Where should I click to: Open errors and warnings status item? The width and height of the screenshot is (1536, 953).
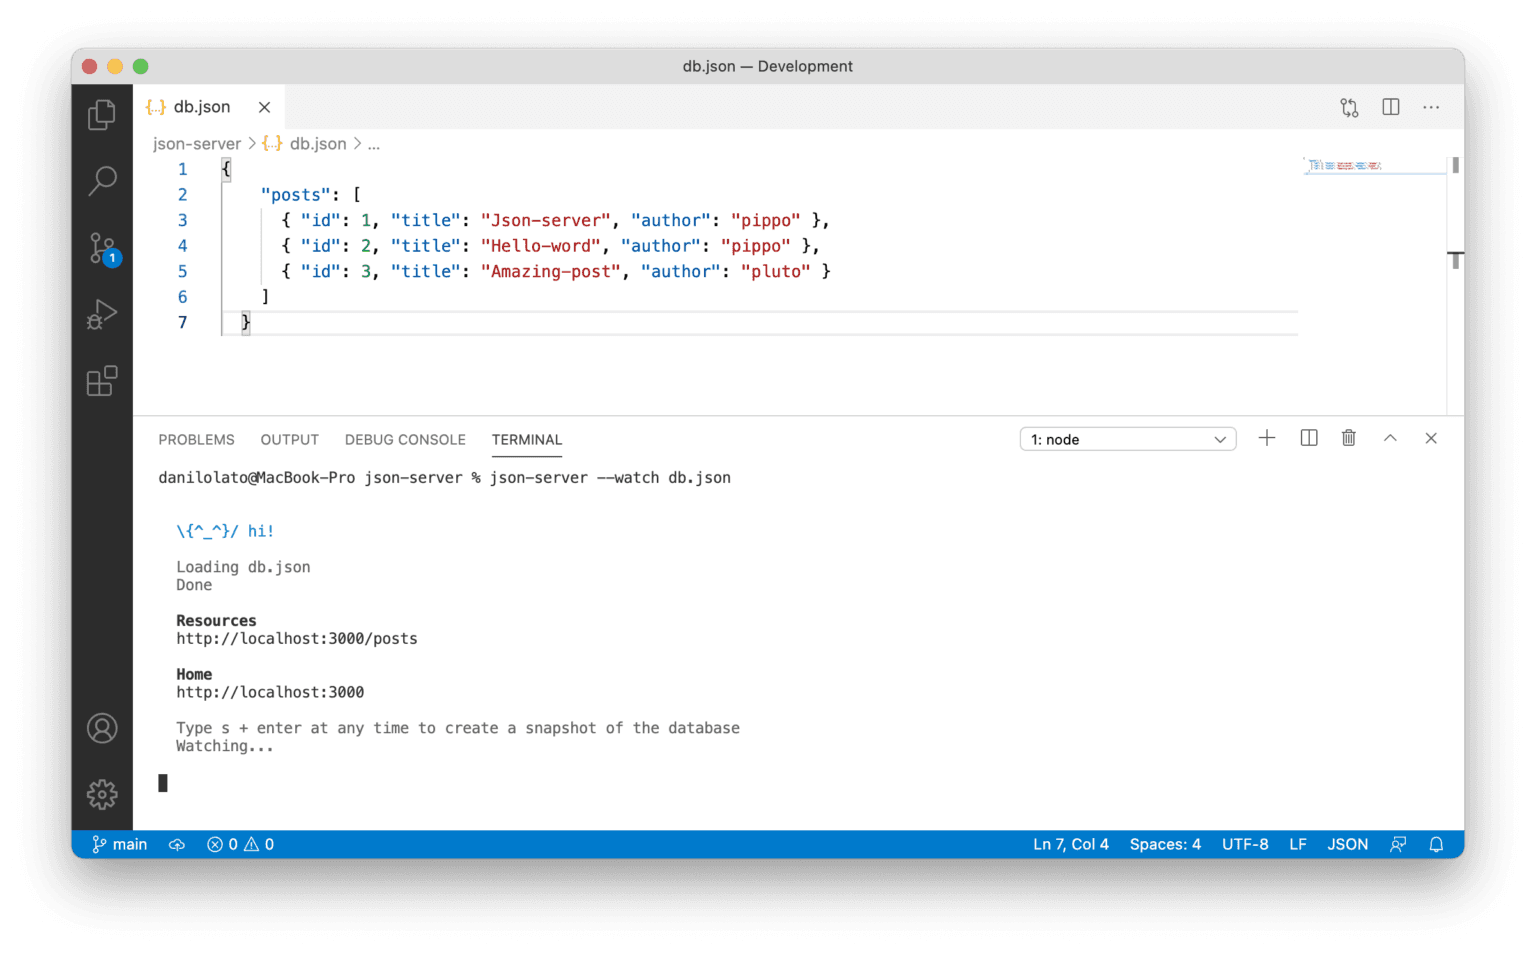tap(241, 845)
